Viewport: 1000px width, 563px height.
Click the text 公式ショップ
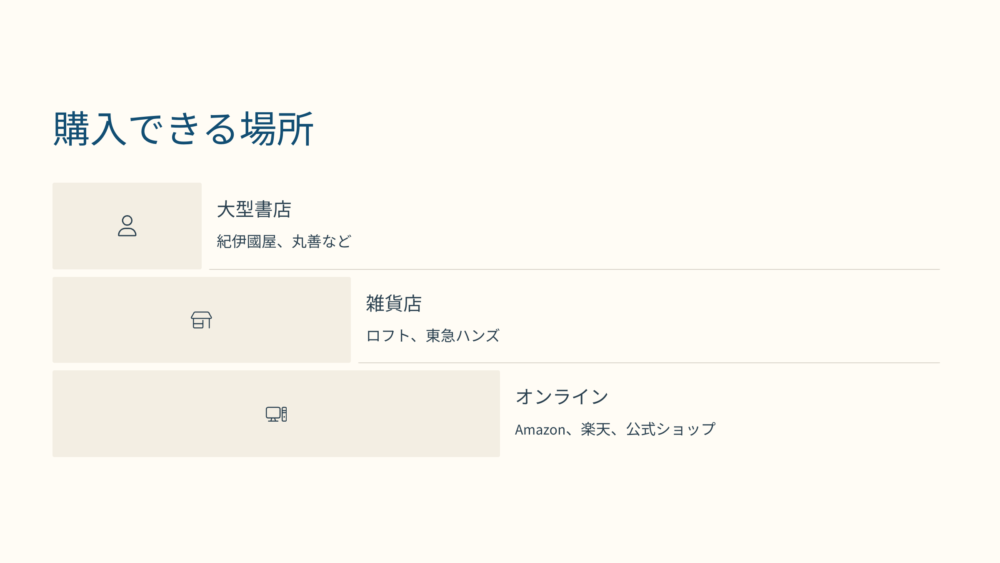pyautogui.click(x=670, y=430)
